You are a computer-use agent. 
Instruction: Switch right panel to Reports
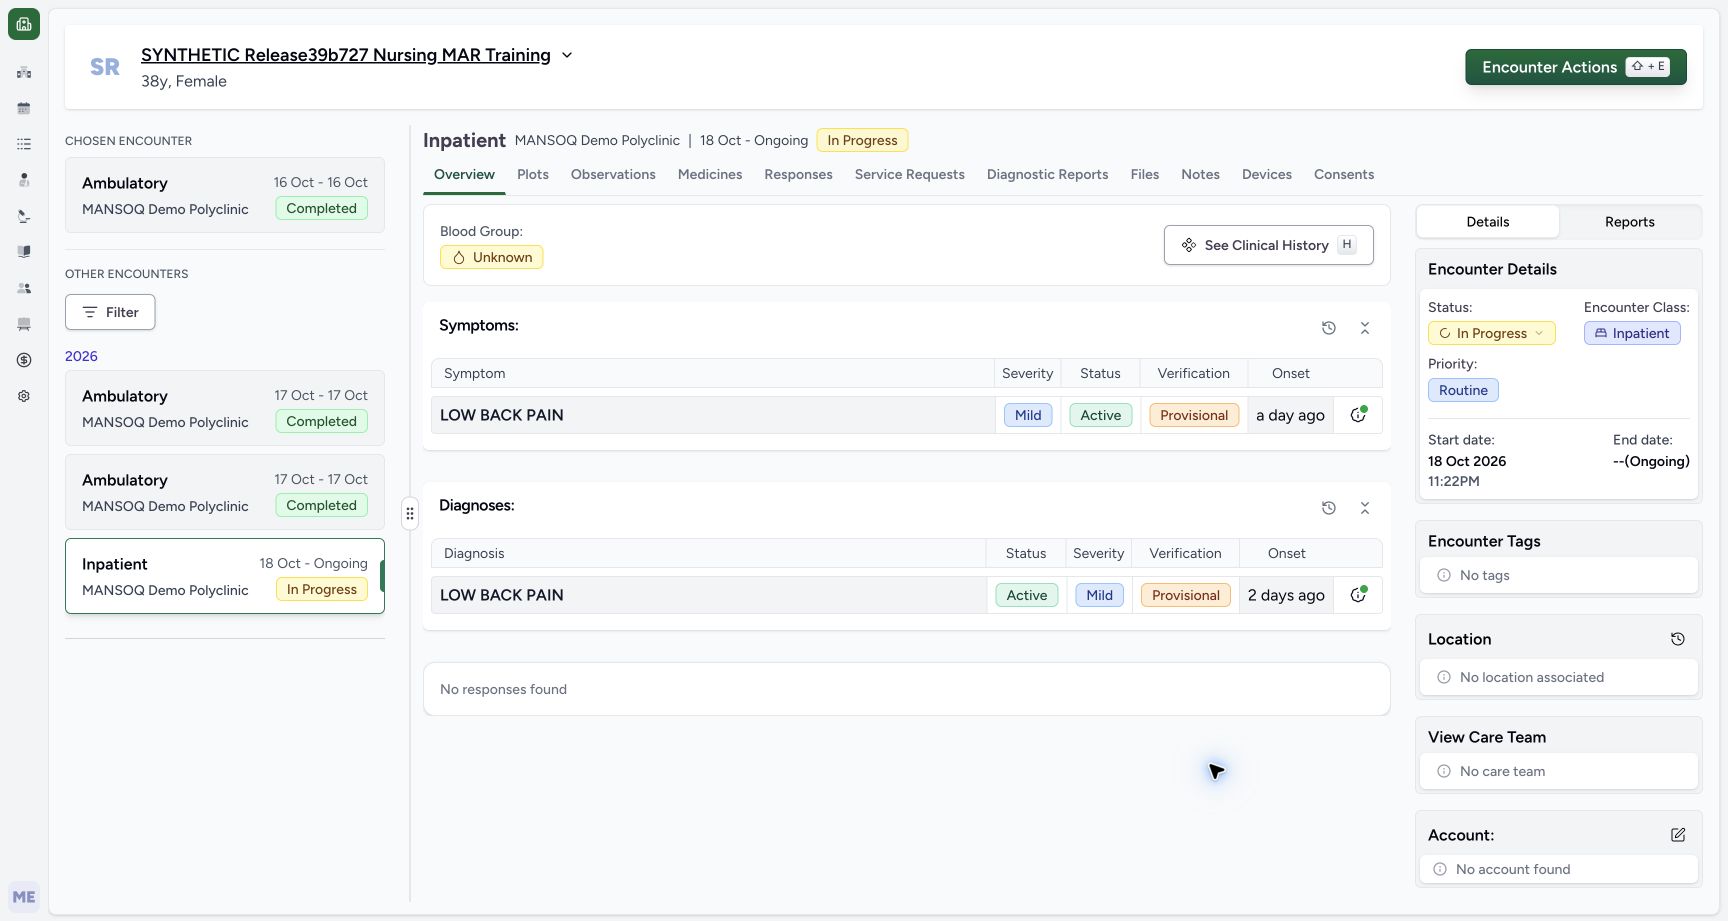point(1630,222)
